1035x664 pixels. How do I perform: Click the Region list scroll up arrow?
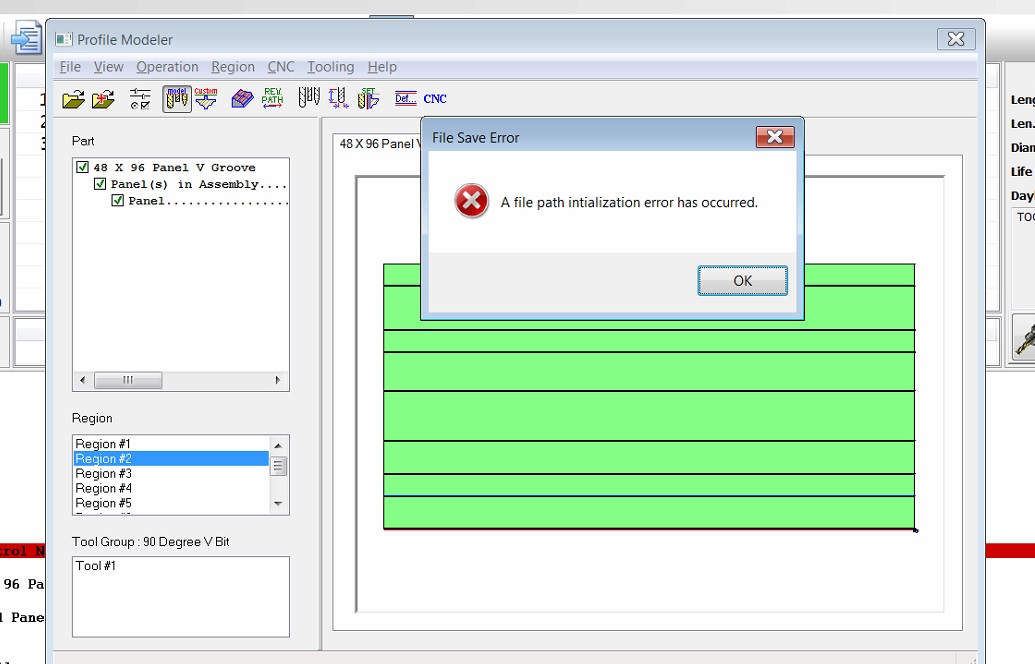click(x=278, y=445)
